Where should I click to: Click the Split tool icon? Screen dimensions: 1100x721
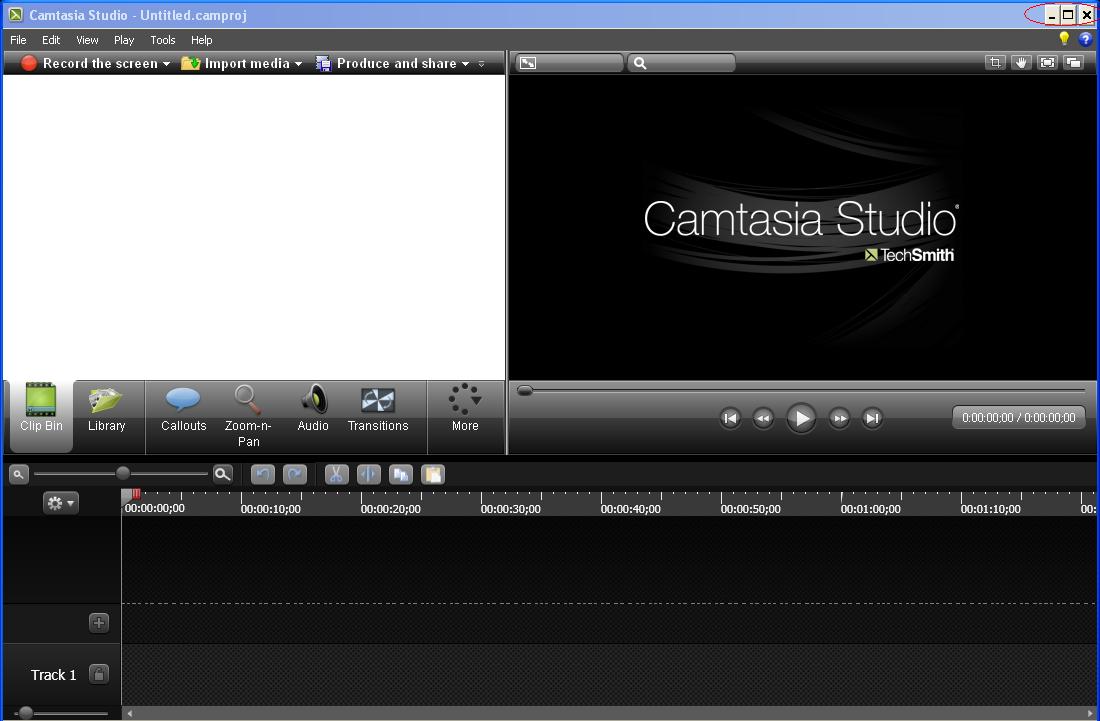click(369, 475)
